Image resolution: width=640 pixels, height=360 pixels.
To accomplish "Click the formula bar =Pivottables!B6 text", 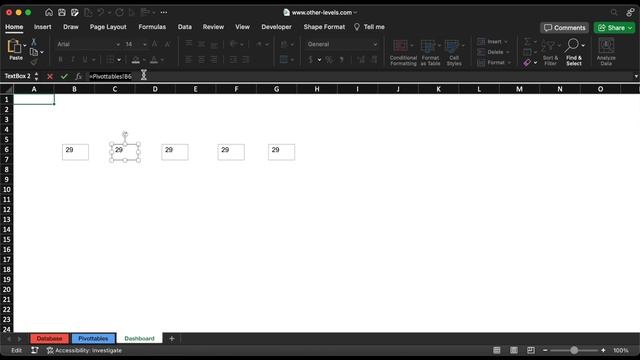I will coord(111,76).
